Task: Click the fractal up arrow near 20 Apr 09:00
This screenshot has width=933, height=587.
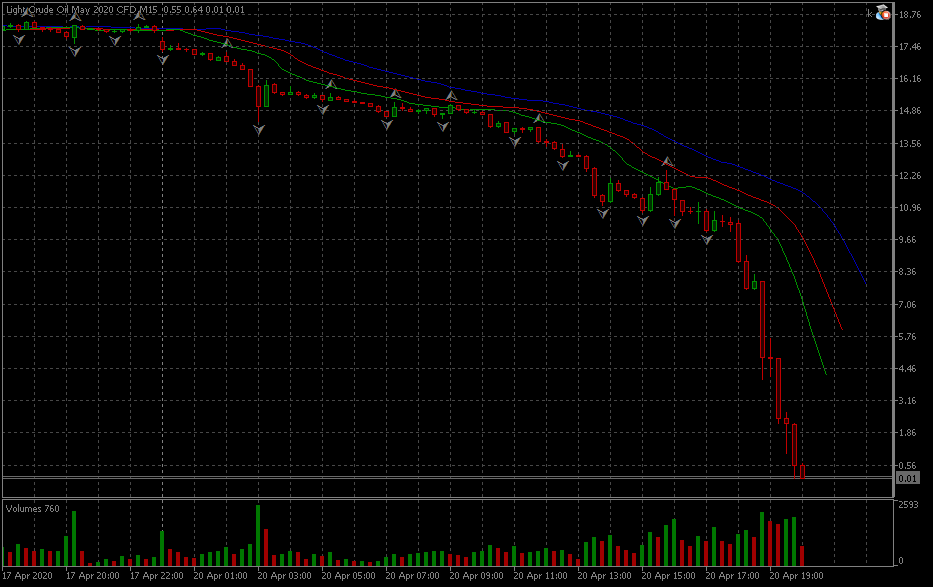Action: pos(451,96)
